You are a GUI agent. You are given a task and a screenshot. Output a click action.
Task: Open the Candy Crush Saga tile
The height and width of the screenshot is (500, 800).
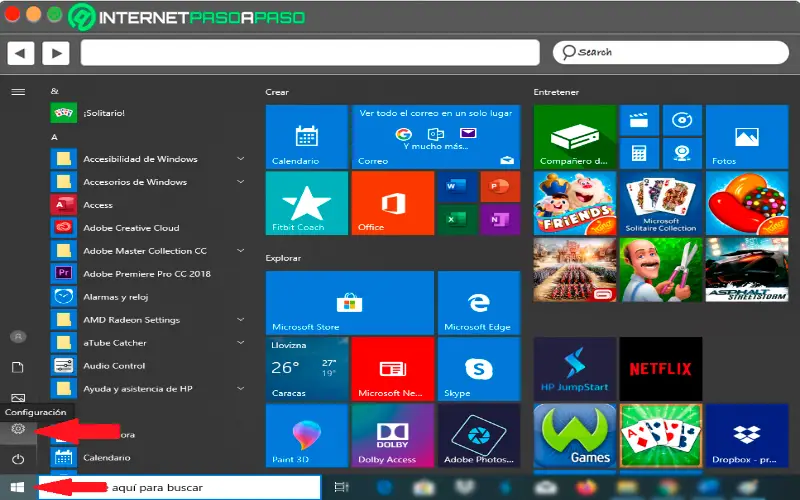point(747,203)
